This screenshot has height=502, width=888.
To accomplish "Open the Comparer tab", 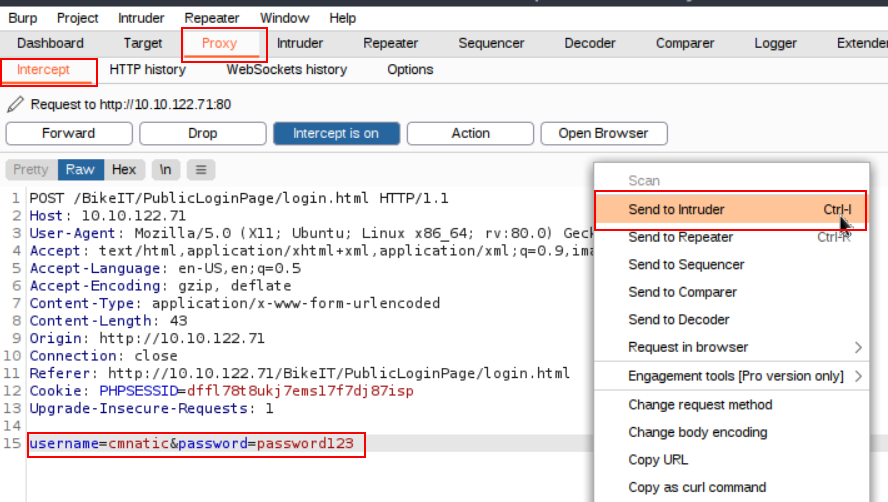I will pos(685,43).
